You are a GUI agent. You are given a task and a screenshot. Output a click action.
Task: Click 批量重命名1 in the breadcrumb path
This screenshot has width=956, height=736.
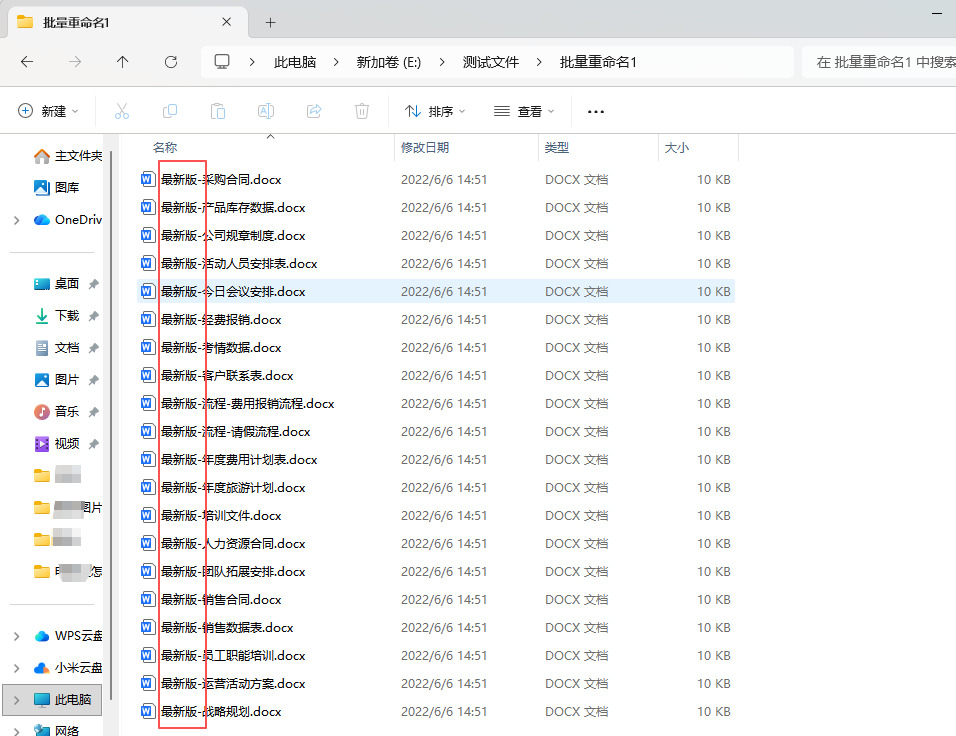point(598,62)
